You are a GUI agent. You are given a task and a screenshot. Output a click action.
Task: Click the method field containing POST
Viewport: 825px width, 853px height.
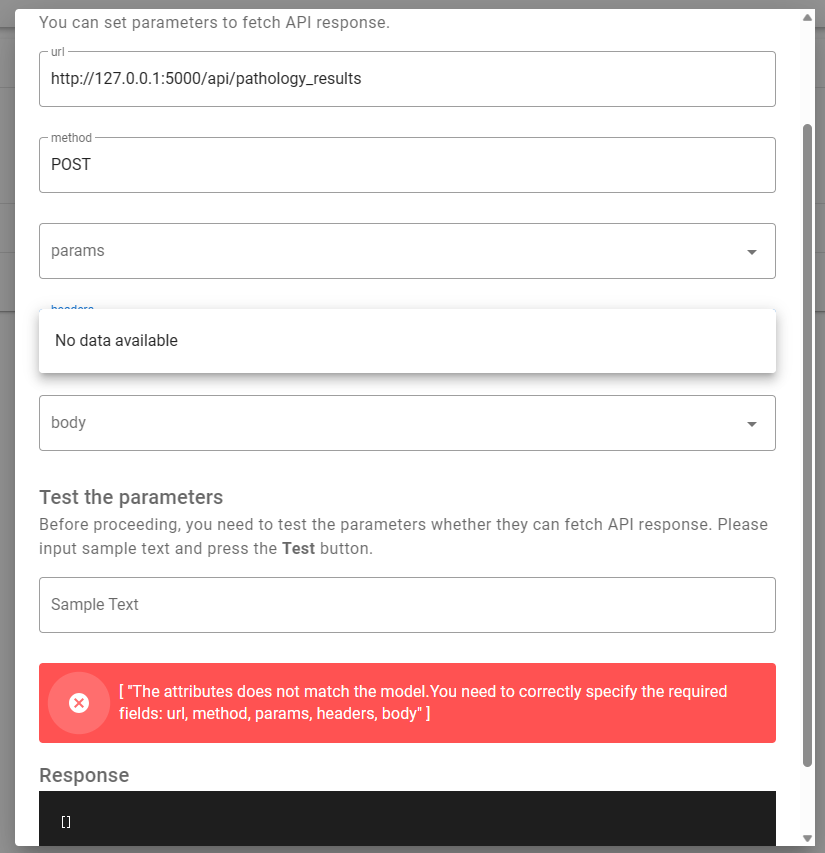(x=407, y=165)
